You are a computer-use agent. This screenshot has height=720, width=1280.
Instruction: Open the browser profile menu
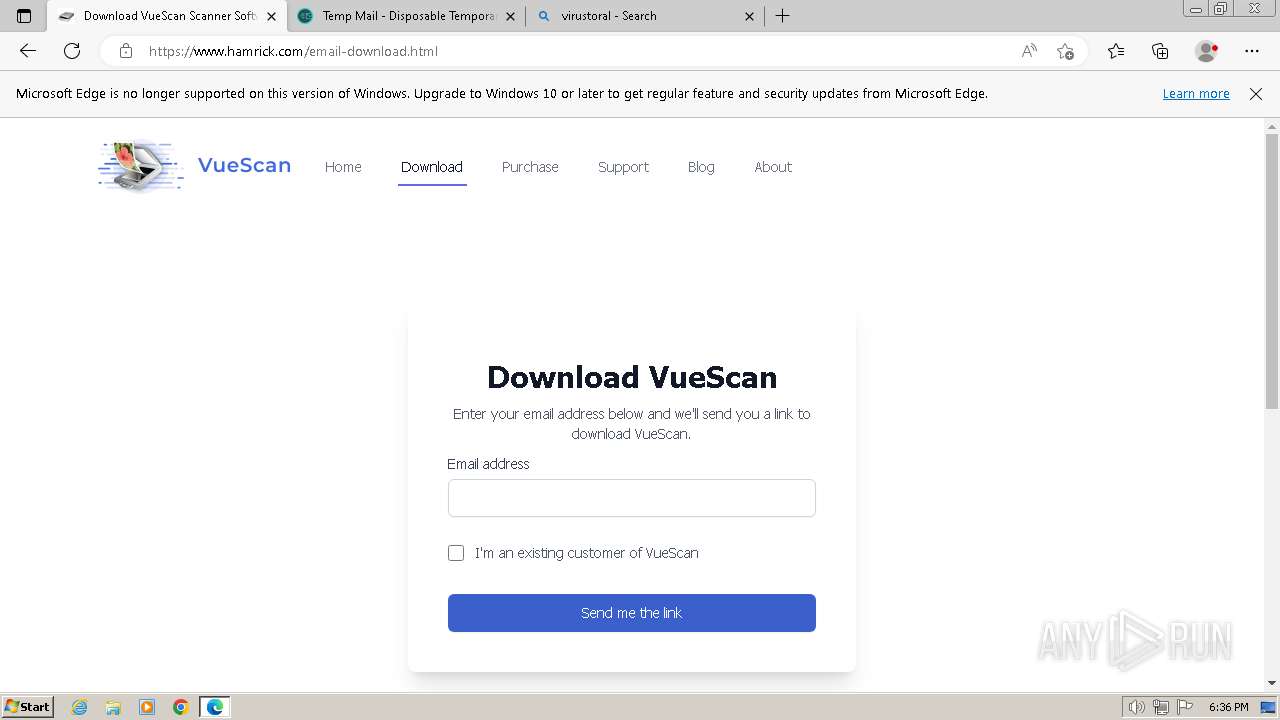pos(1207,51)
